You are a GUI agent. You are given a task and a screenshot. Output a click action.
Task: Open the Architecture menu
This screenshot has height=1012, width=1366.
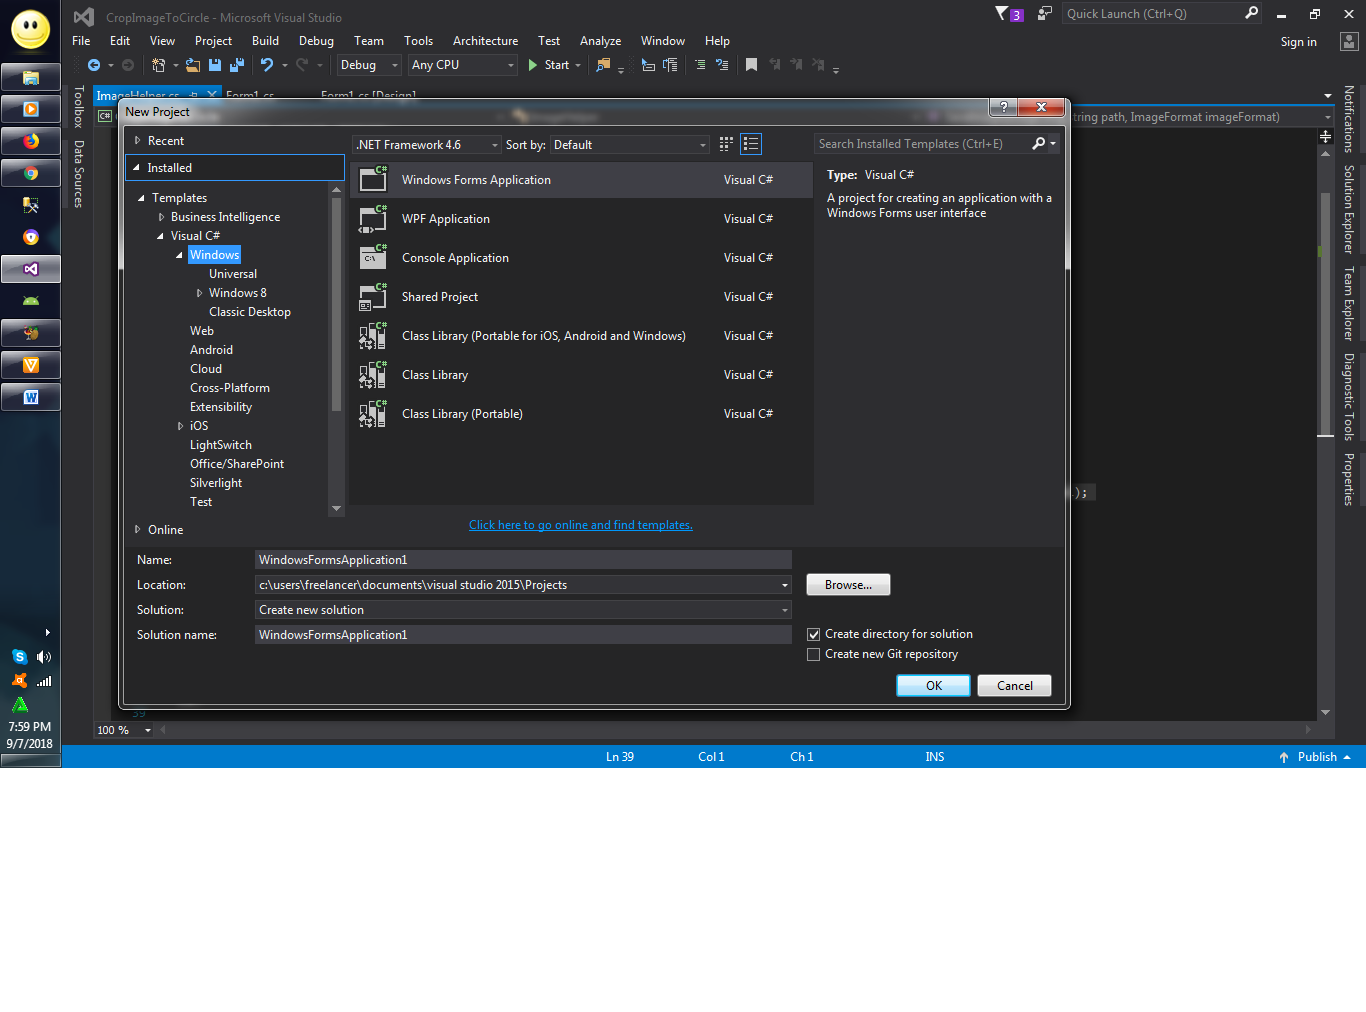click(485, 41)
